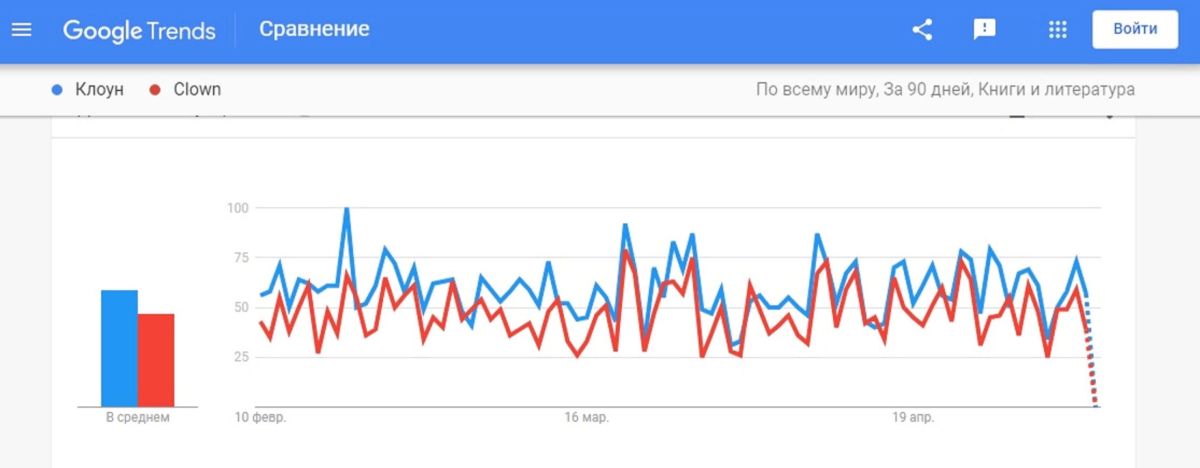Click the 16 мар. date label
The image size is (1200, 468).
click(x=586, y=417)
